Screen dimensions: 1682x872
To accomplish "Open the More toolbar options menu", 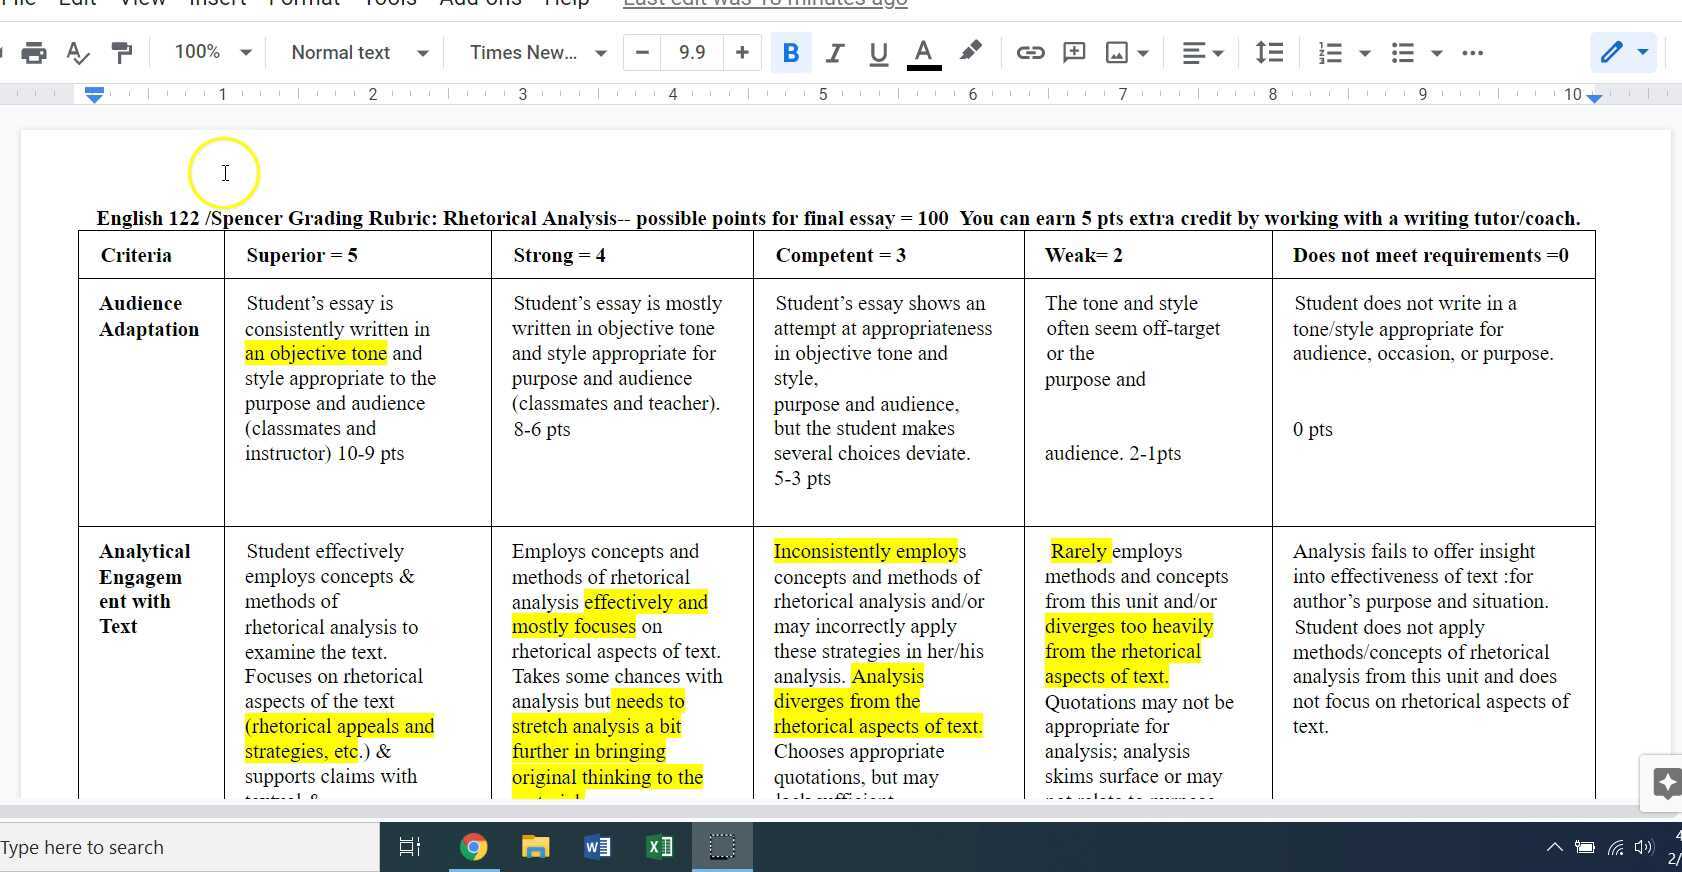I will [x=1472, y=53].
